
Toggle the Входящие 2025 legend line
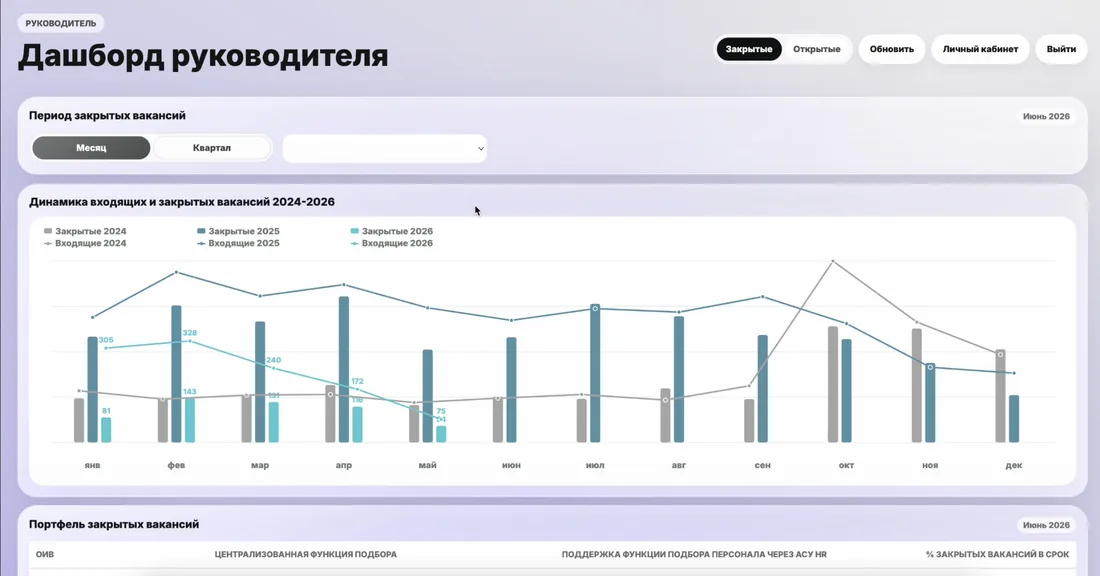tap(239, 243)
